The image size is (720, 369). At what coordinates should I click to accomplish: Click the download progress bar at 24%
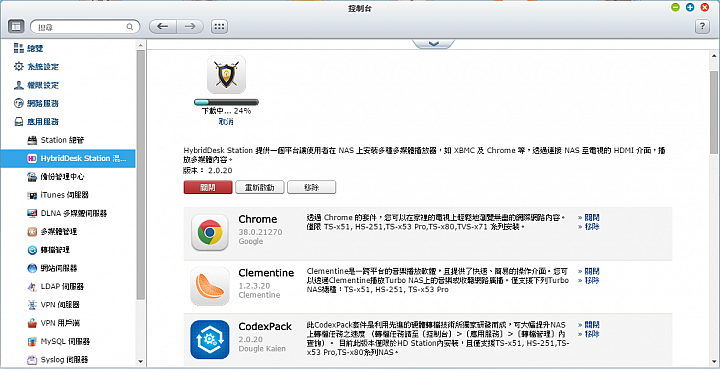tap(226, 102)
